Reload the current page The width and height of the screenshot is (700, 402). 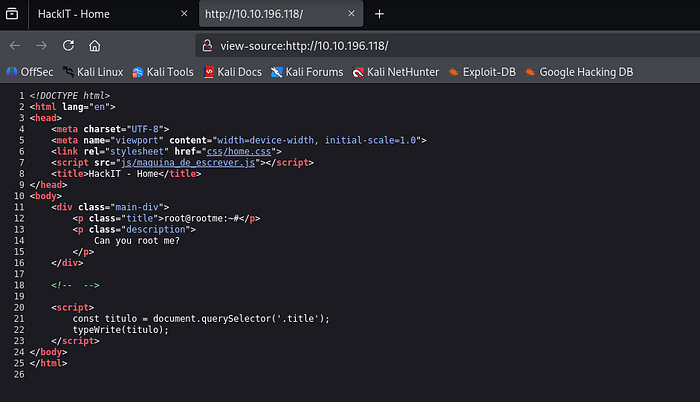(68, 46)
